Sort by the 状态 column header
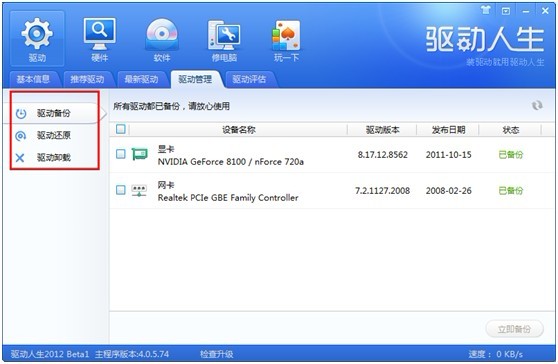Screen dimensions: 558x364 (511, 130)
